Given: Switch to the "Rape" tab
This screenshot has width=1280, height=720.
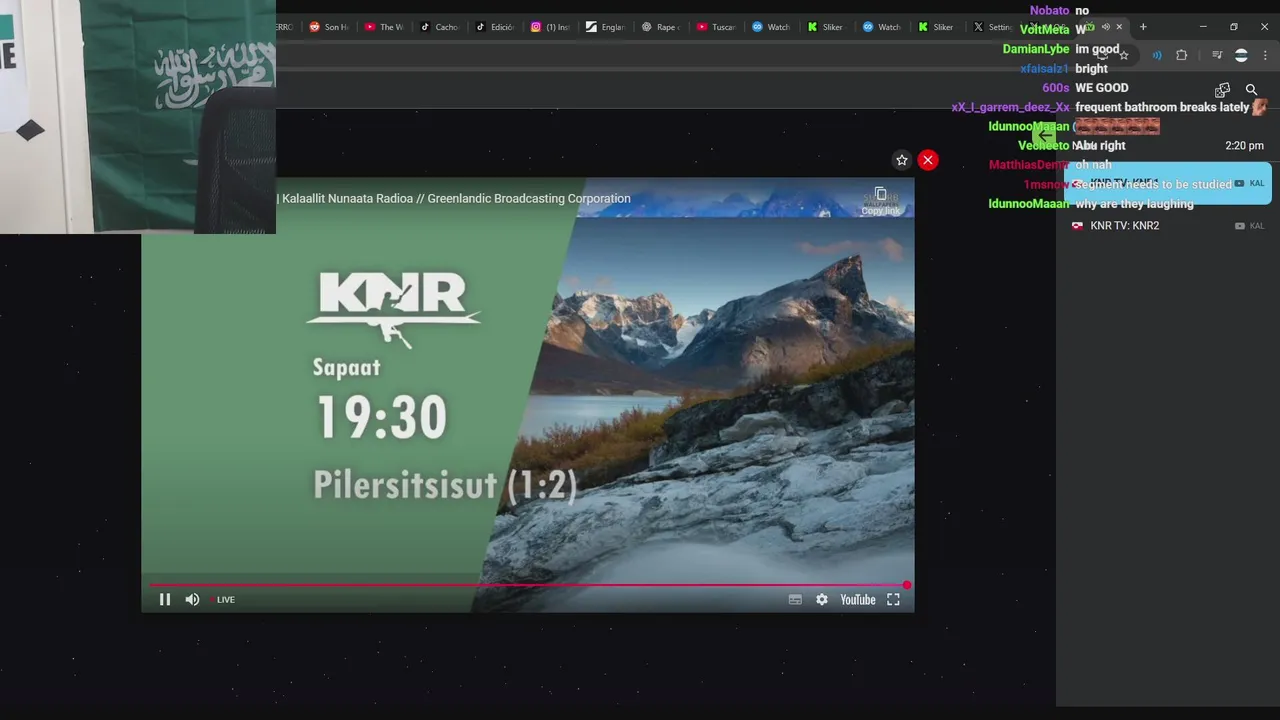Looking at the screenshot, I should coord(661,27).
